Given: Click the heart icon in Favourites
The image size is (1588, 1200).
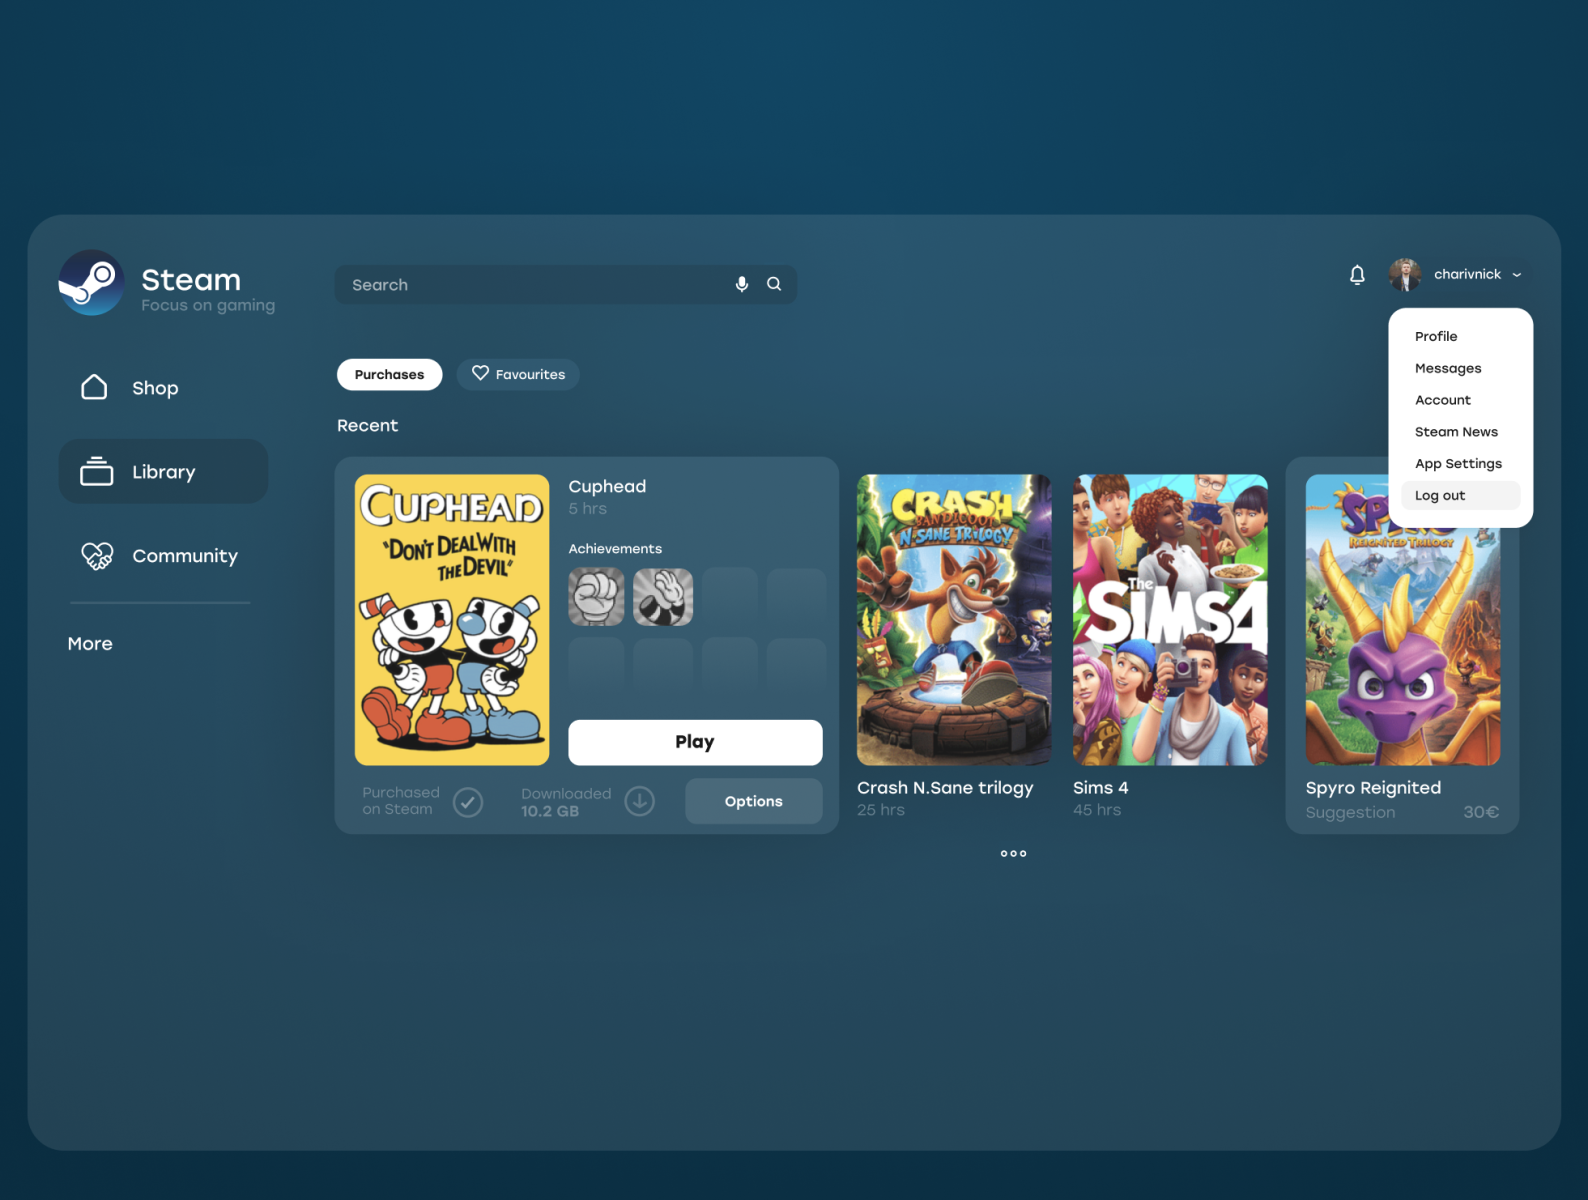Looking at the screenshot, I should (481, 373).
